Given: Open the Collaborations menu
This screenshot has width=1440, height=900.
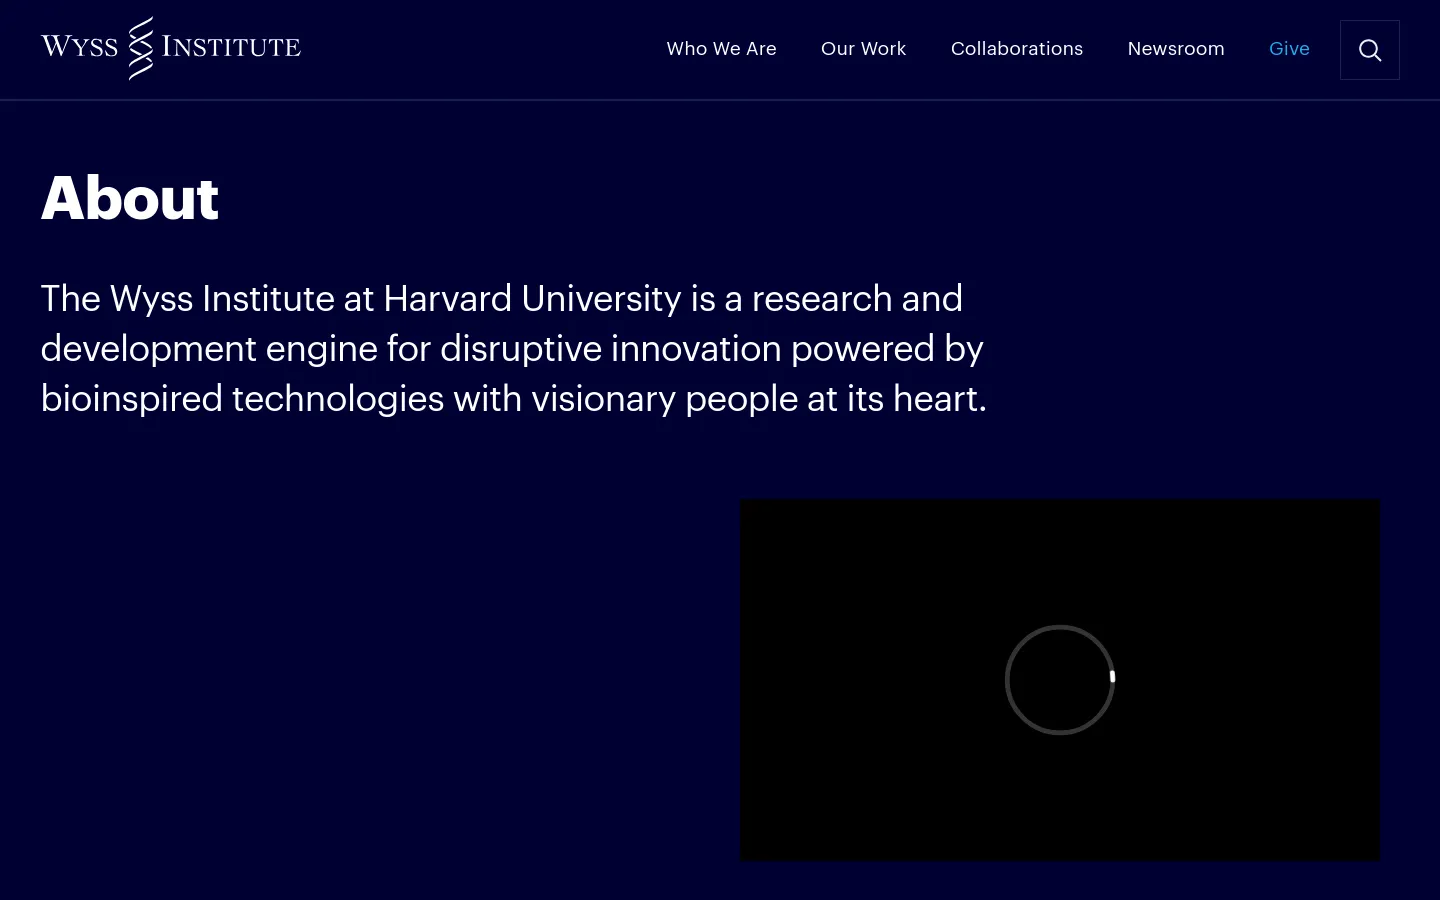Looking at the screenshot, I should [x=1016, y=49].
